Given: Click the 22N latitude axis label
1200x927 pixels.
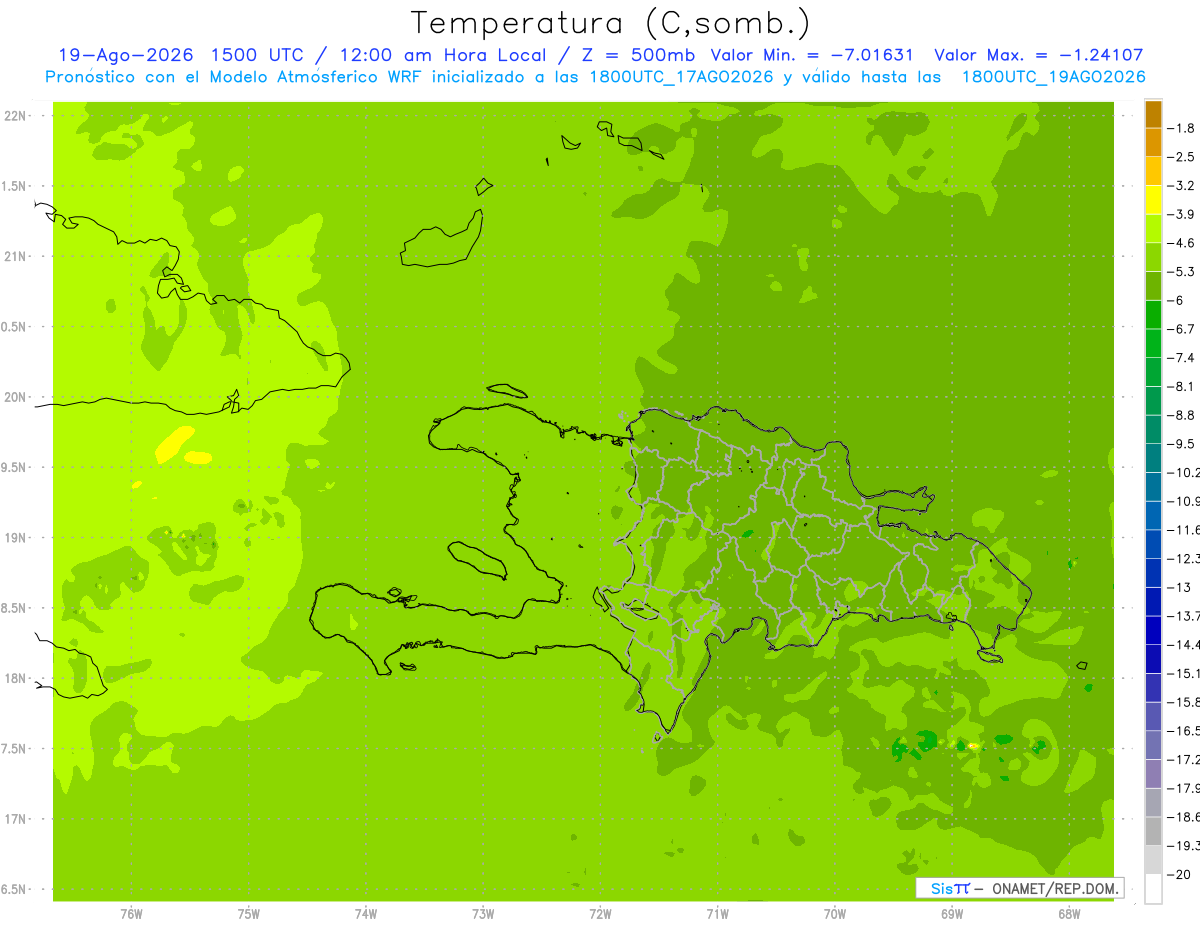Looking at the screenshot, I should tap(16, 116).
